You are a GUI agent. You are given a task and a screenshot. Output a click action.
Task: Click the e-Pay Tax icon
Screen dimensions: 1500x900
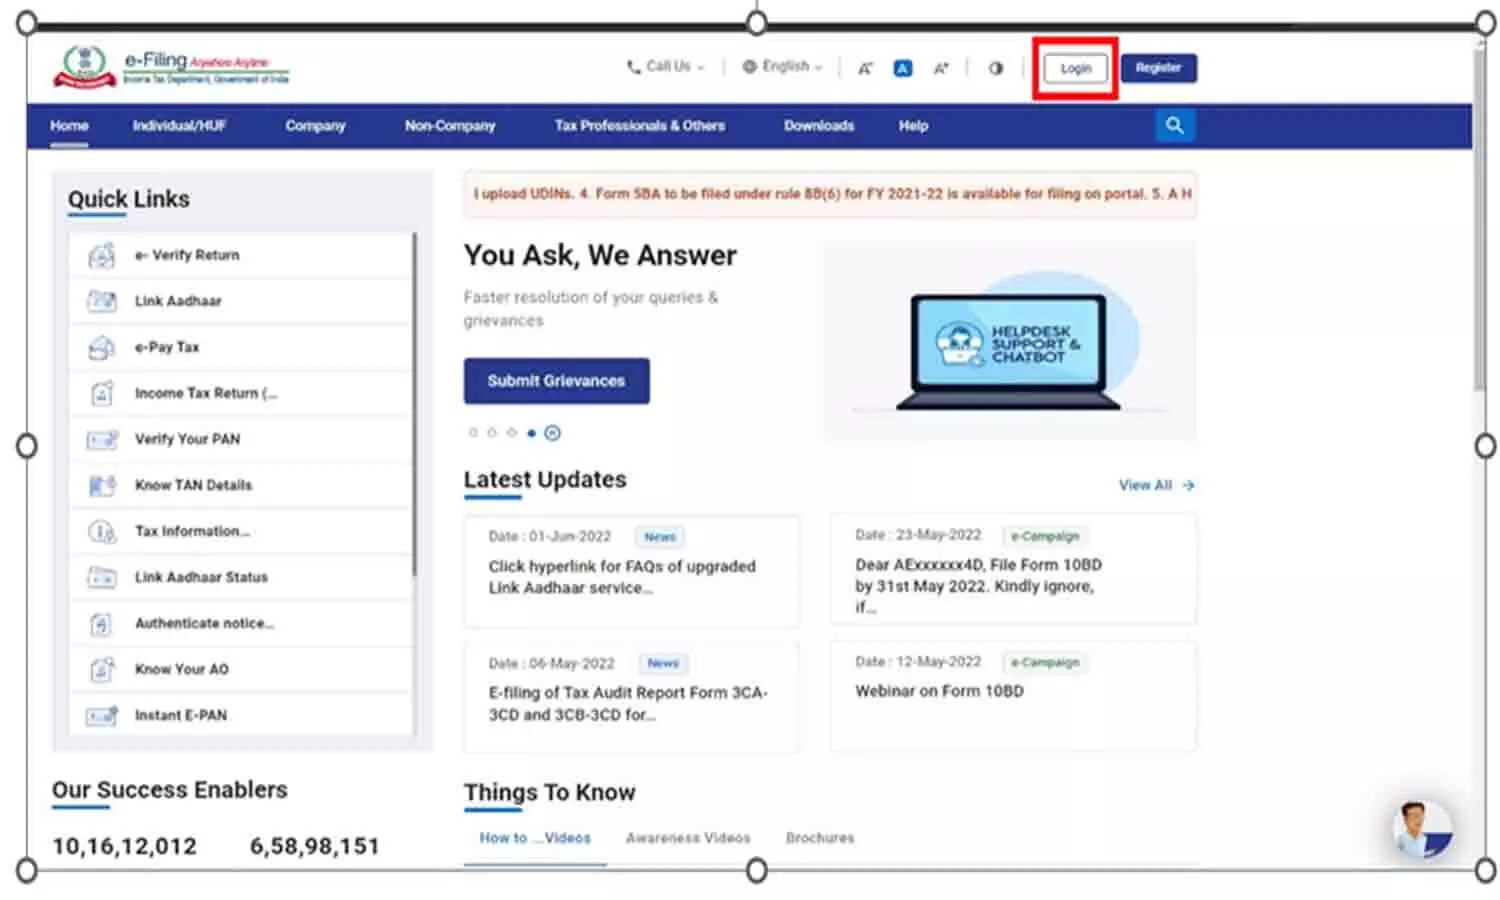click(x=101, y=348)
